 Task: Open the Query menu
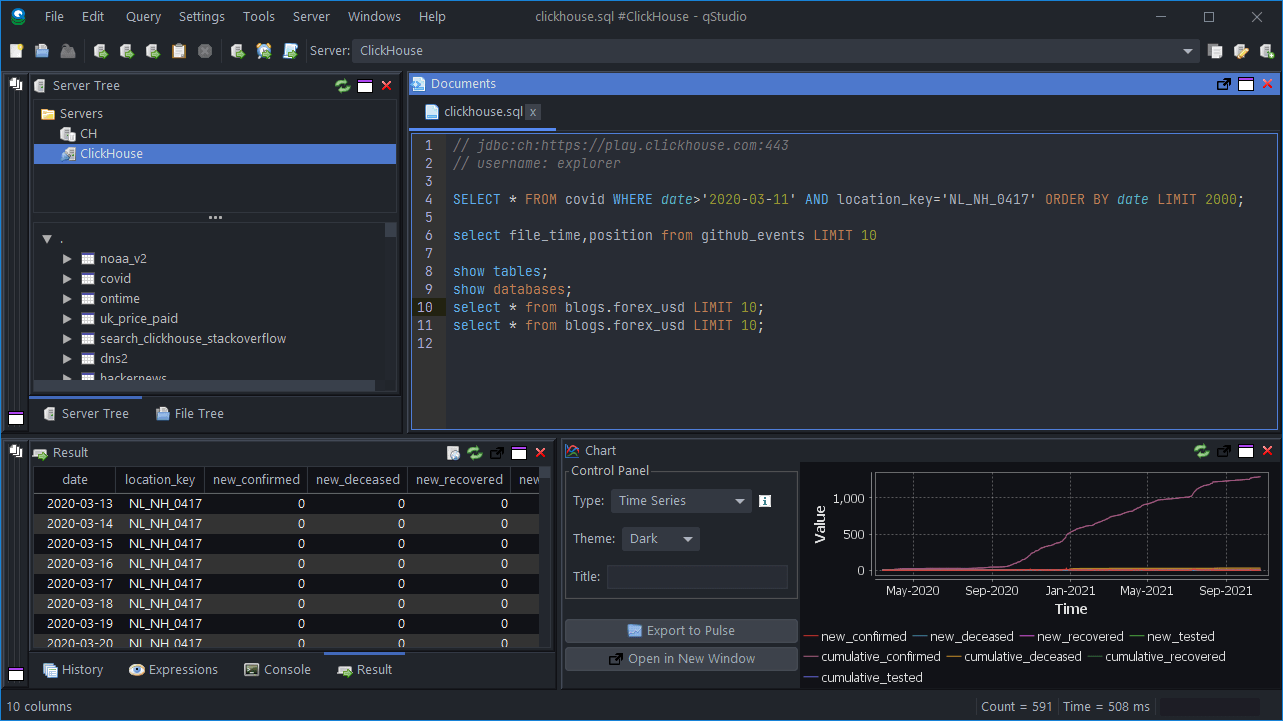click(x=142, y=16)
